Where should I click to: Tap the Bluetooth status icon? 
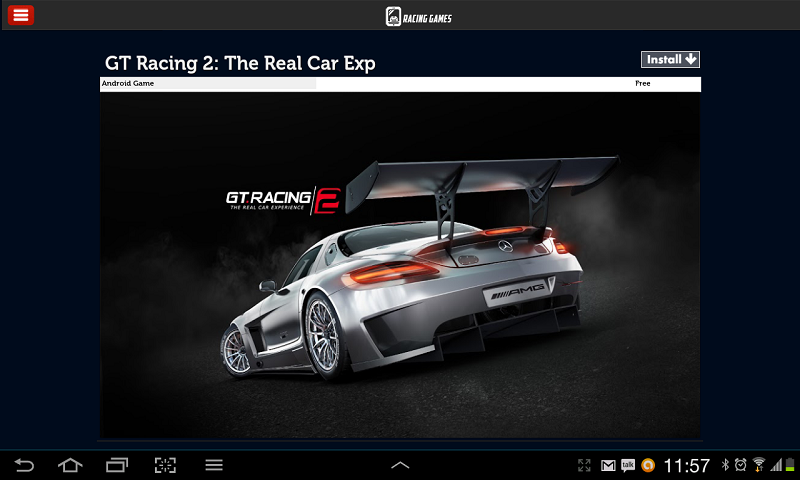725,465
